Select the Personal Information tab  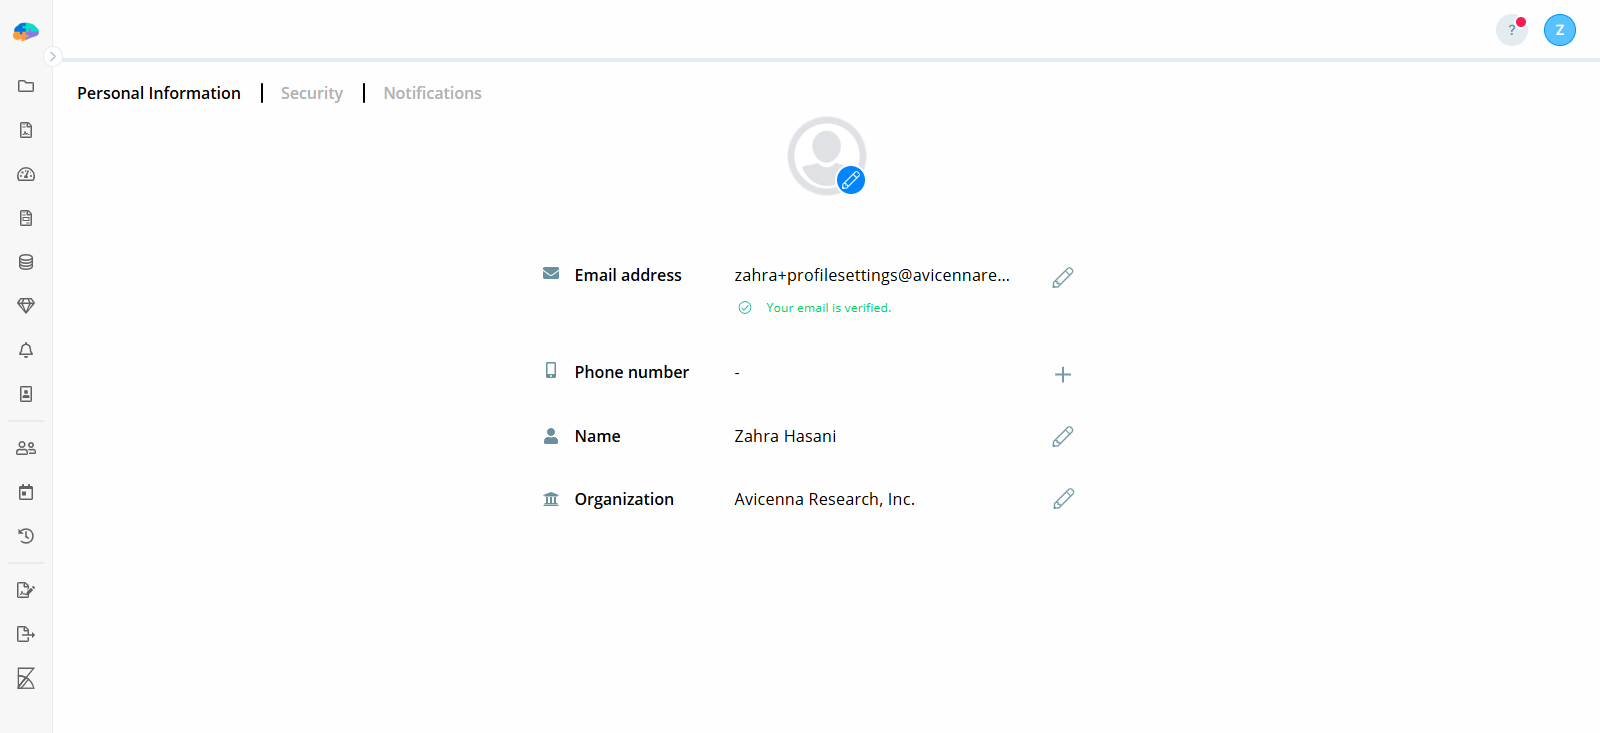[x=159, y=93]
